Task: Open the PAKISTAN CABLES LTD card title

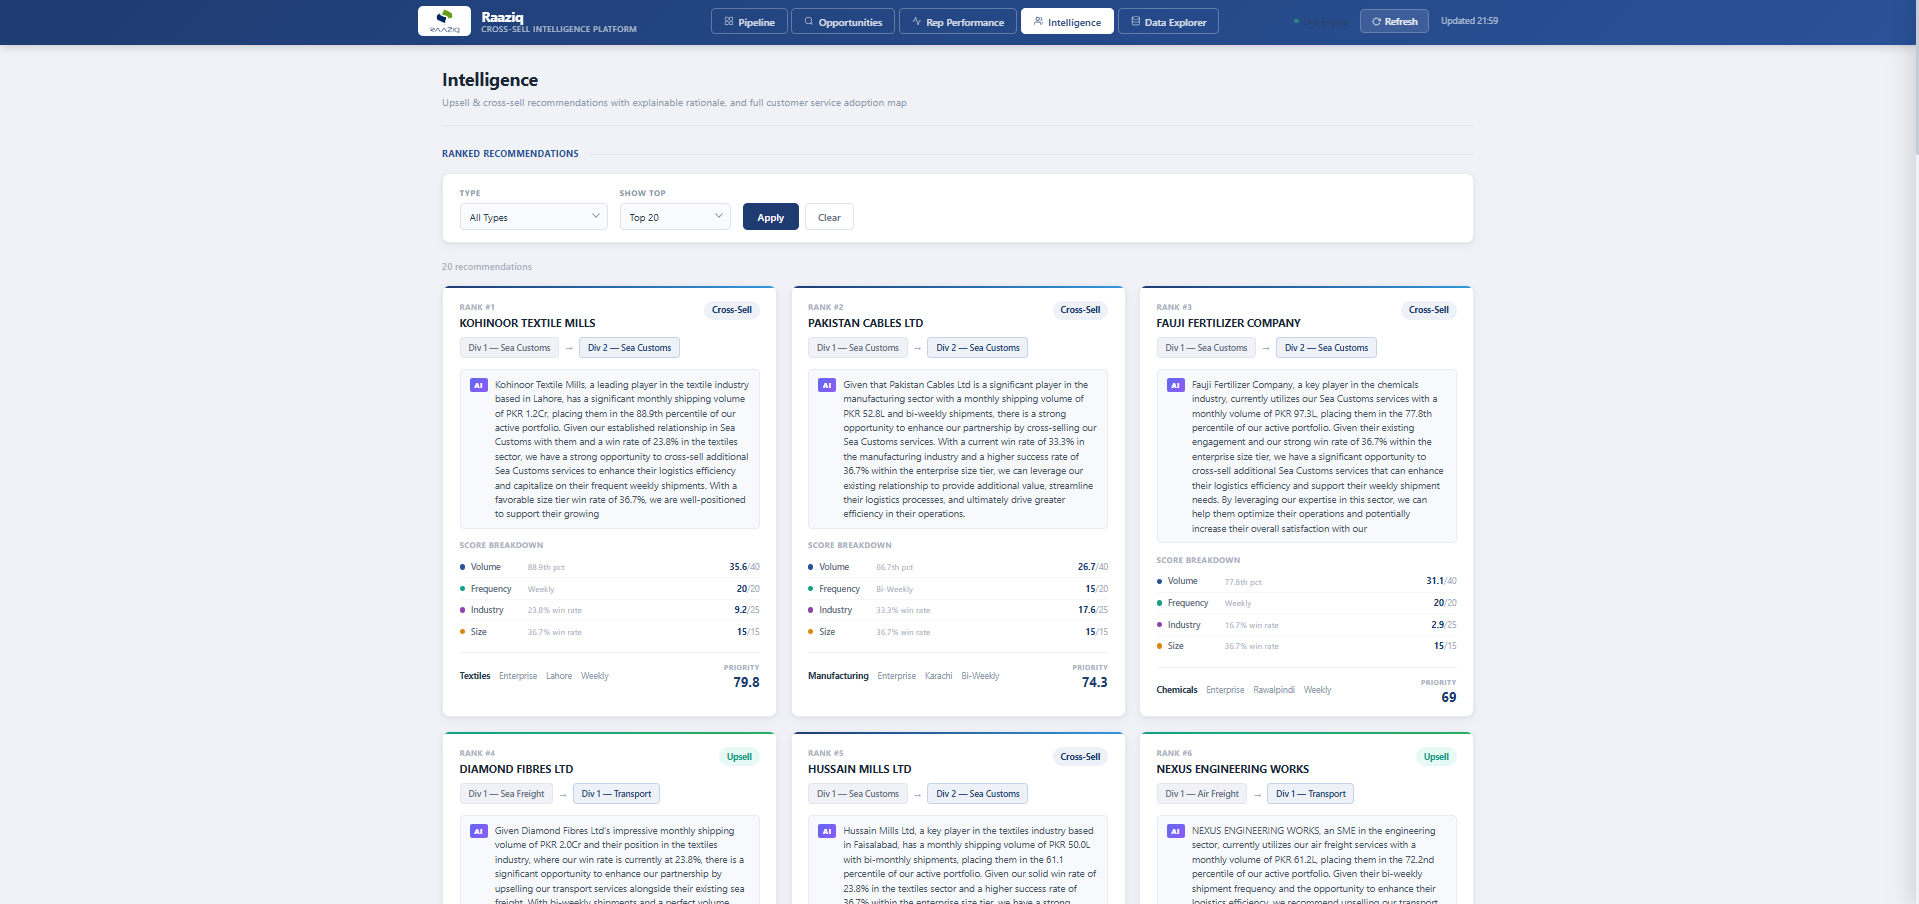Action: pyautogui.click(x=865, y=323)
